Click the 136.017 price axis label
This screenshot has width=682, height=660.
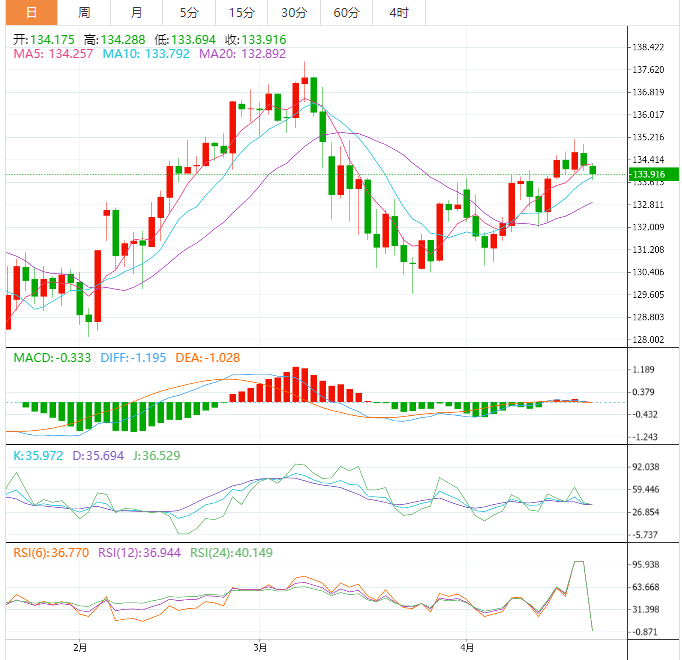648,114
